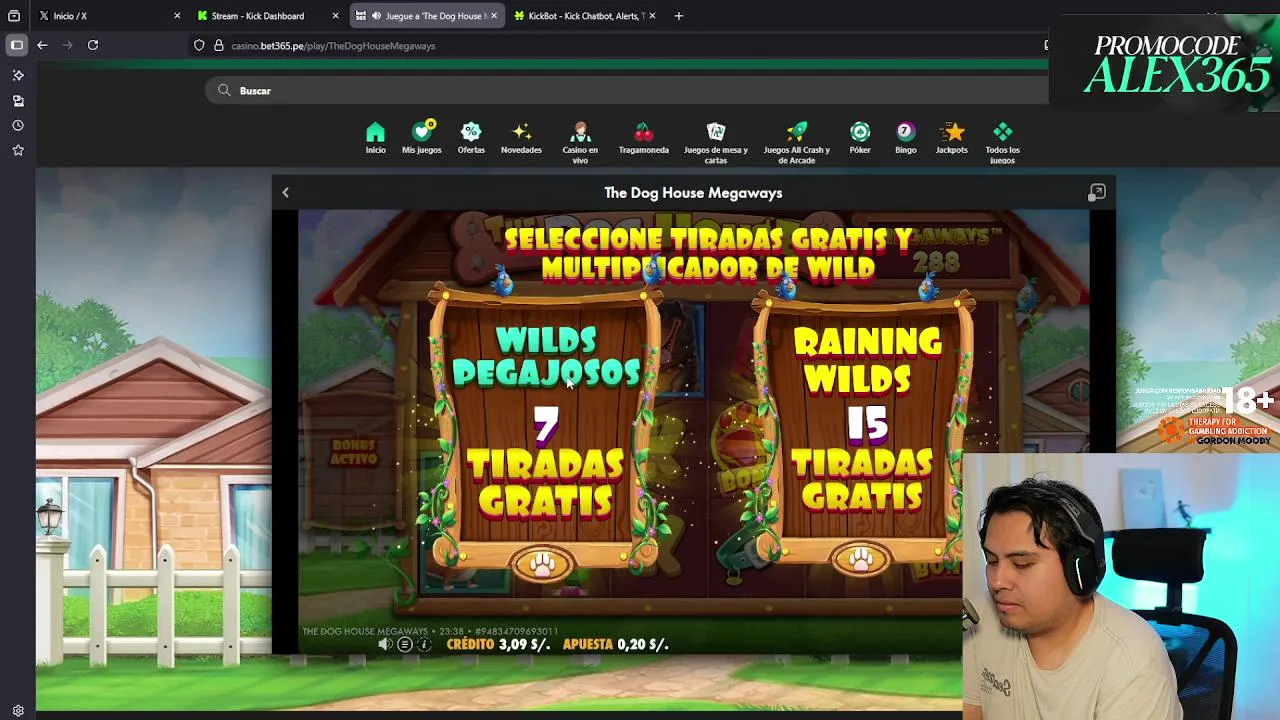Viewport: 1280px width, 720px height.
Task: Open sidebar AI sparkle icon
Action: [18, 75]
